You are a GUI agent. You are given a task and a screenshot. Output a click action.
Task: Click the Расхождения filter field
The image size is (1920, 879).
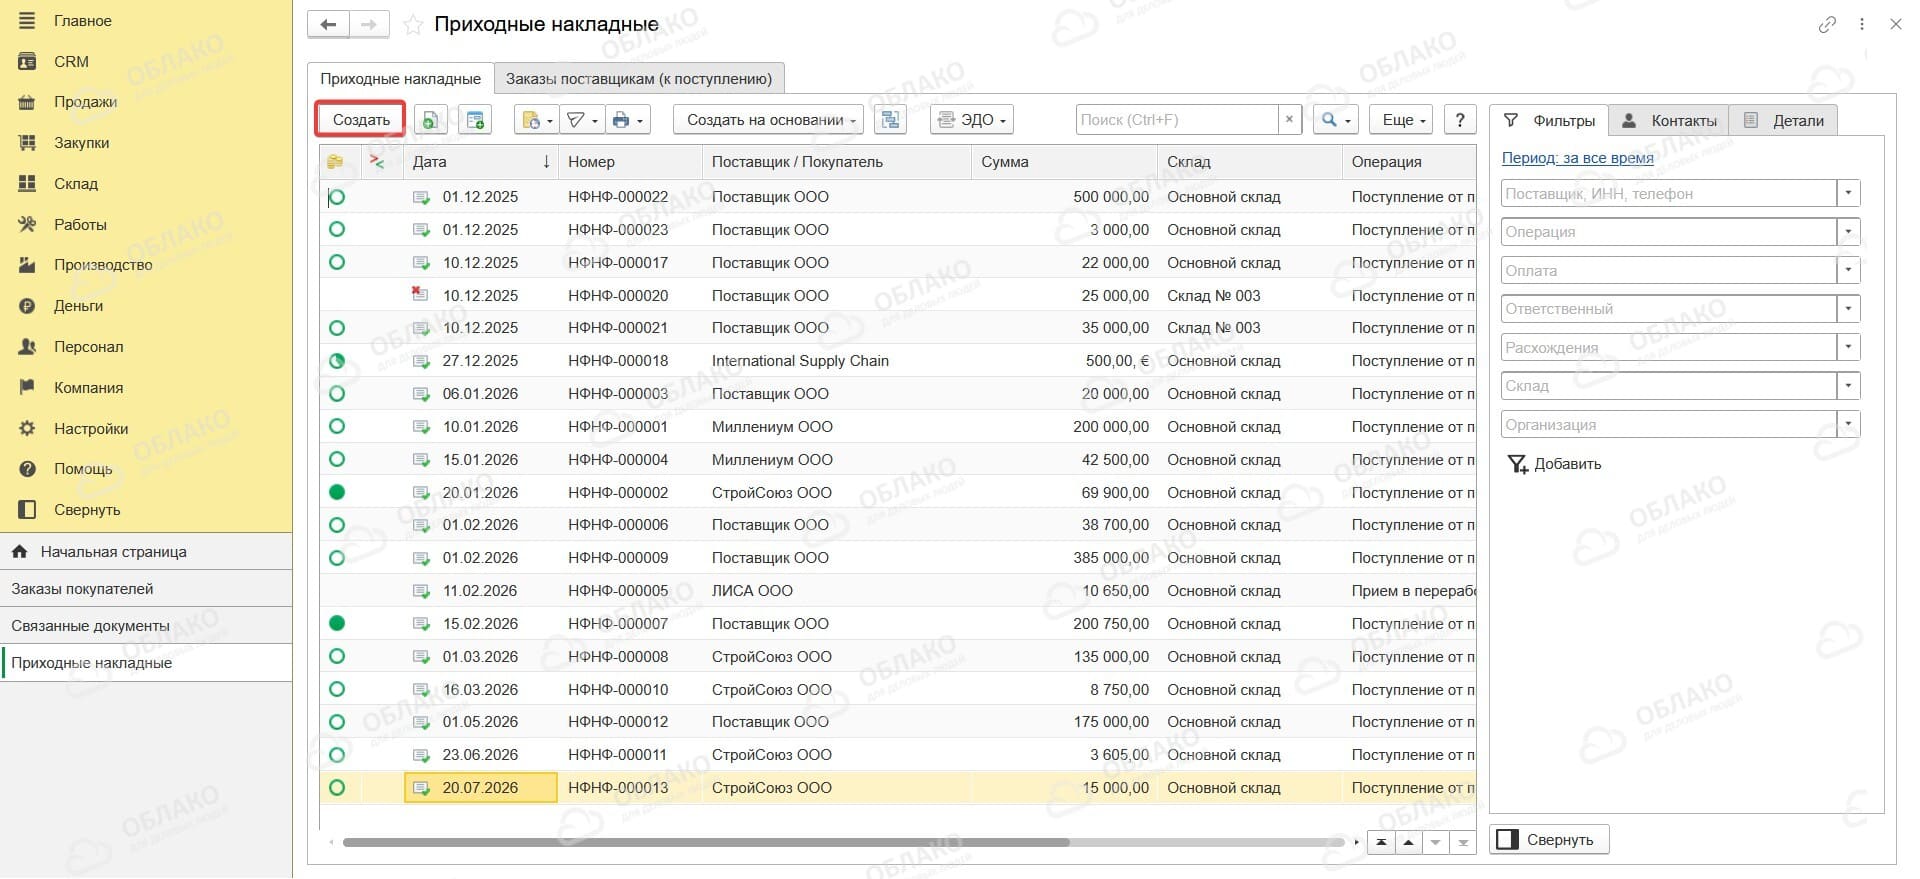(x=1669, y=348)
